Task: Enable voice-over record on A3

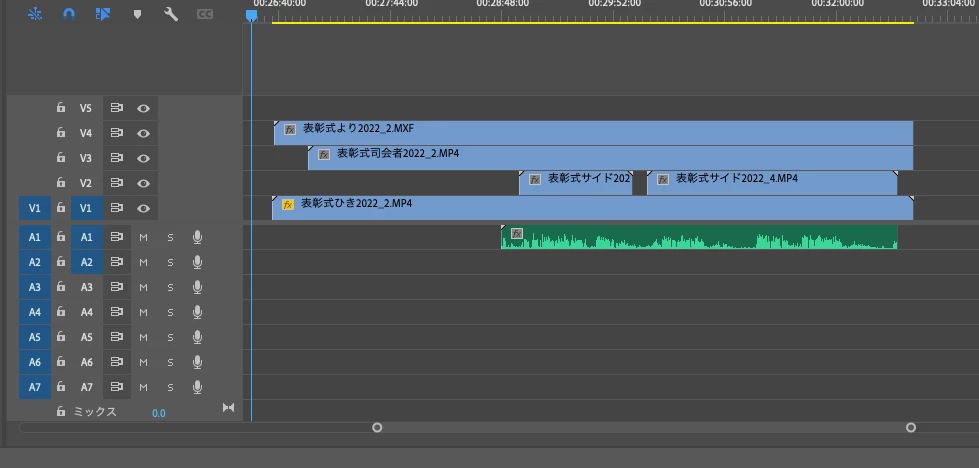Action: 197,287
